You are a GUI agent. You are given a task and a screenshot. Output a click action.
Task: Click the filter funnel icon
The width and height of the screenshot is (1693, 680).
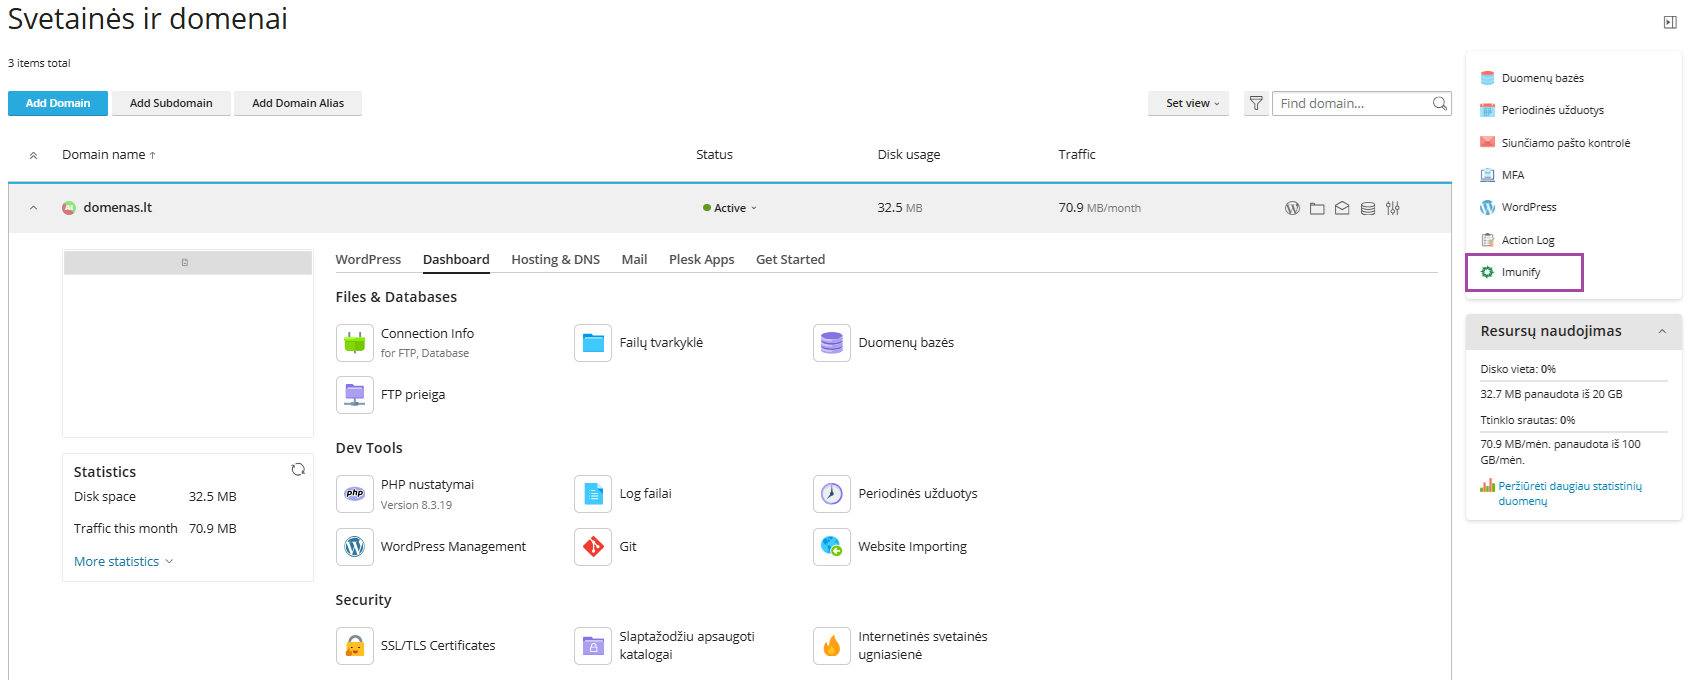coord(1256,103)
